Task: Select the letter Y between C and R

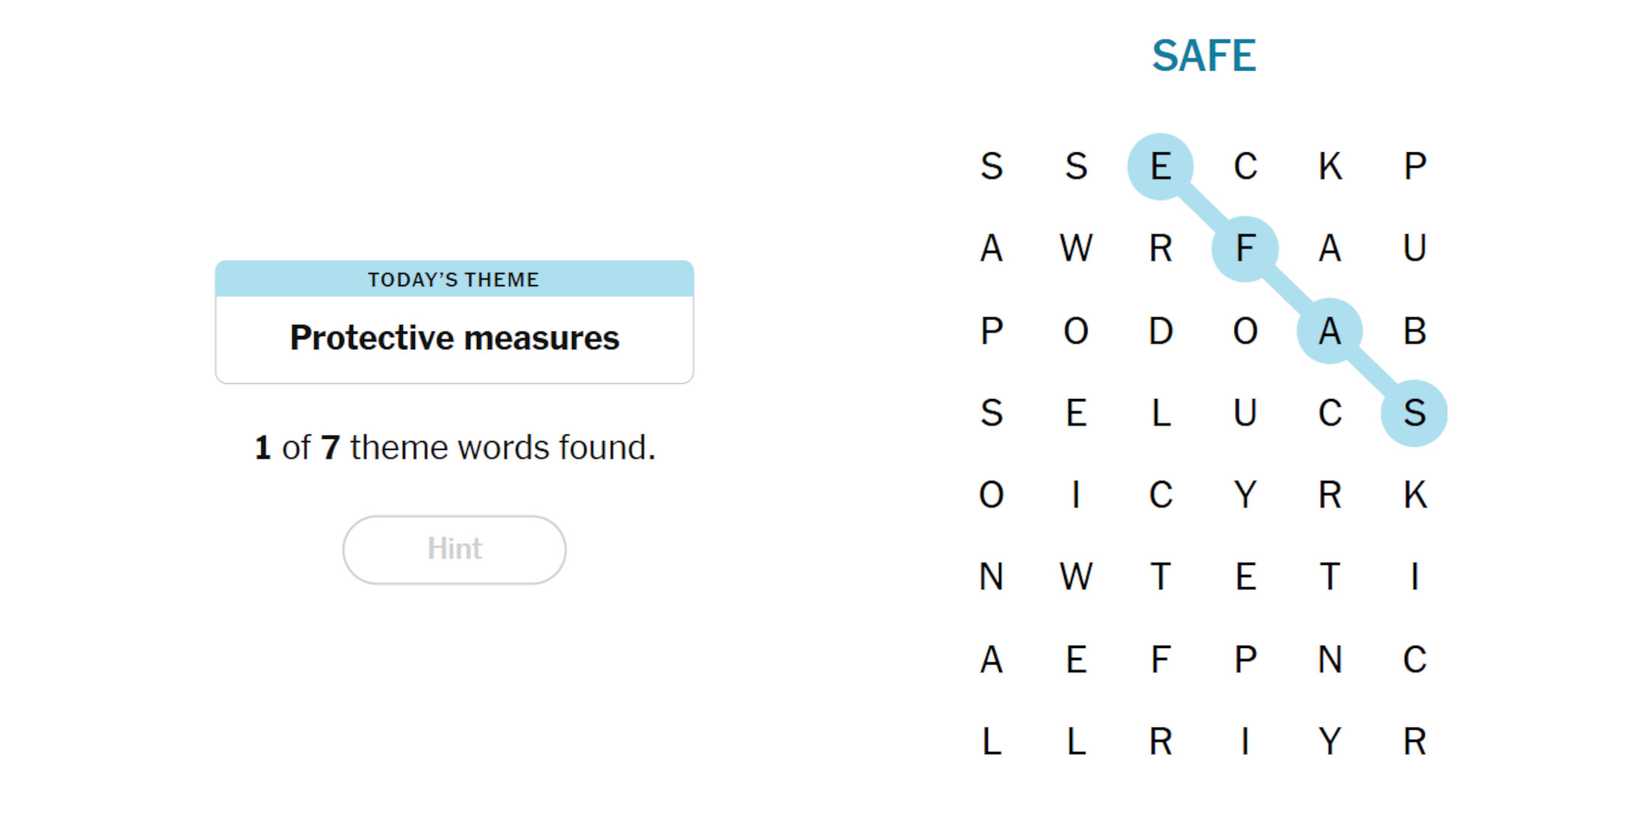Action: [x=1245, y=495]
